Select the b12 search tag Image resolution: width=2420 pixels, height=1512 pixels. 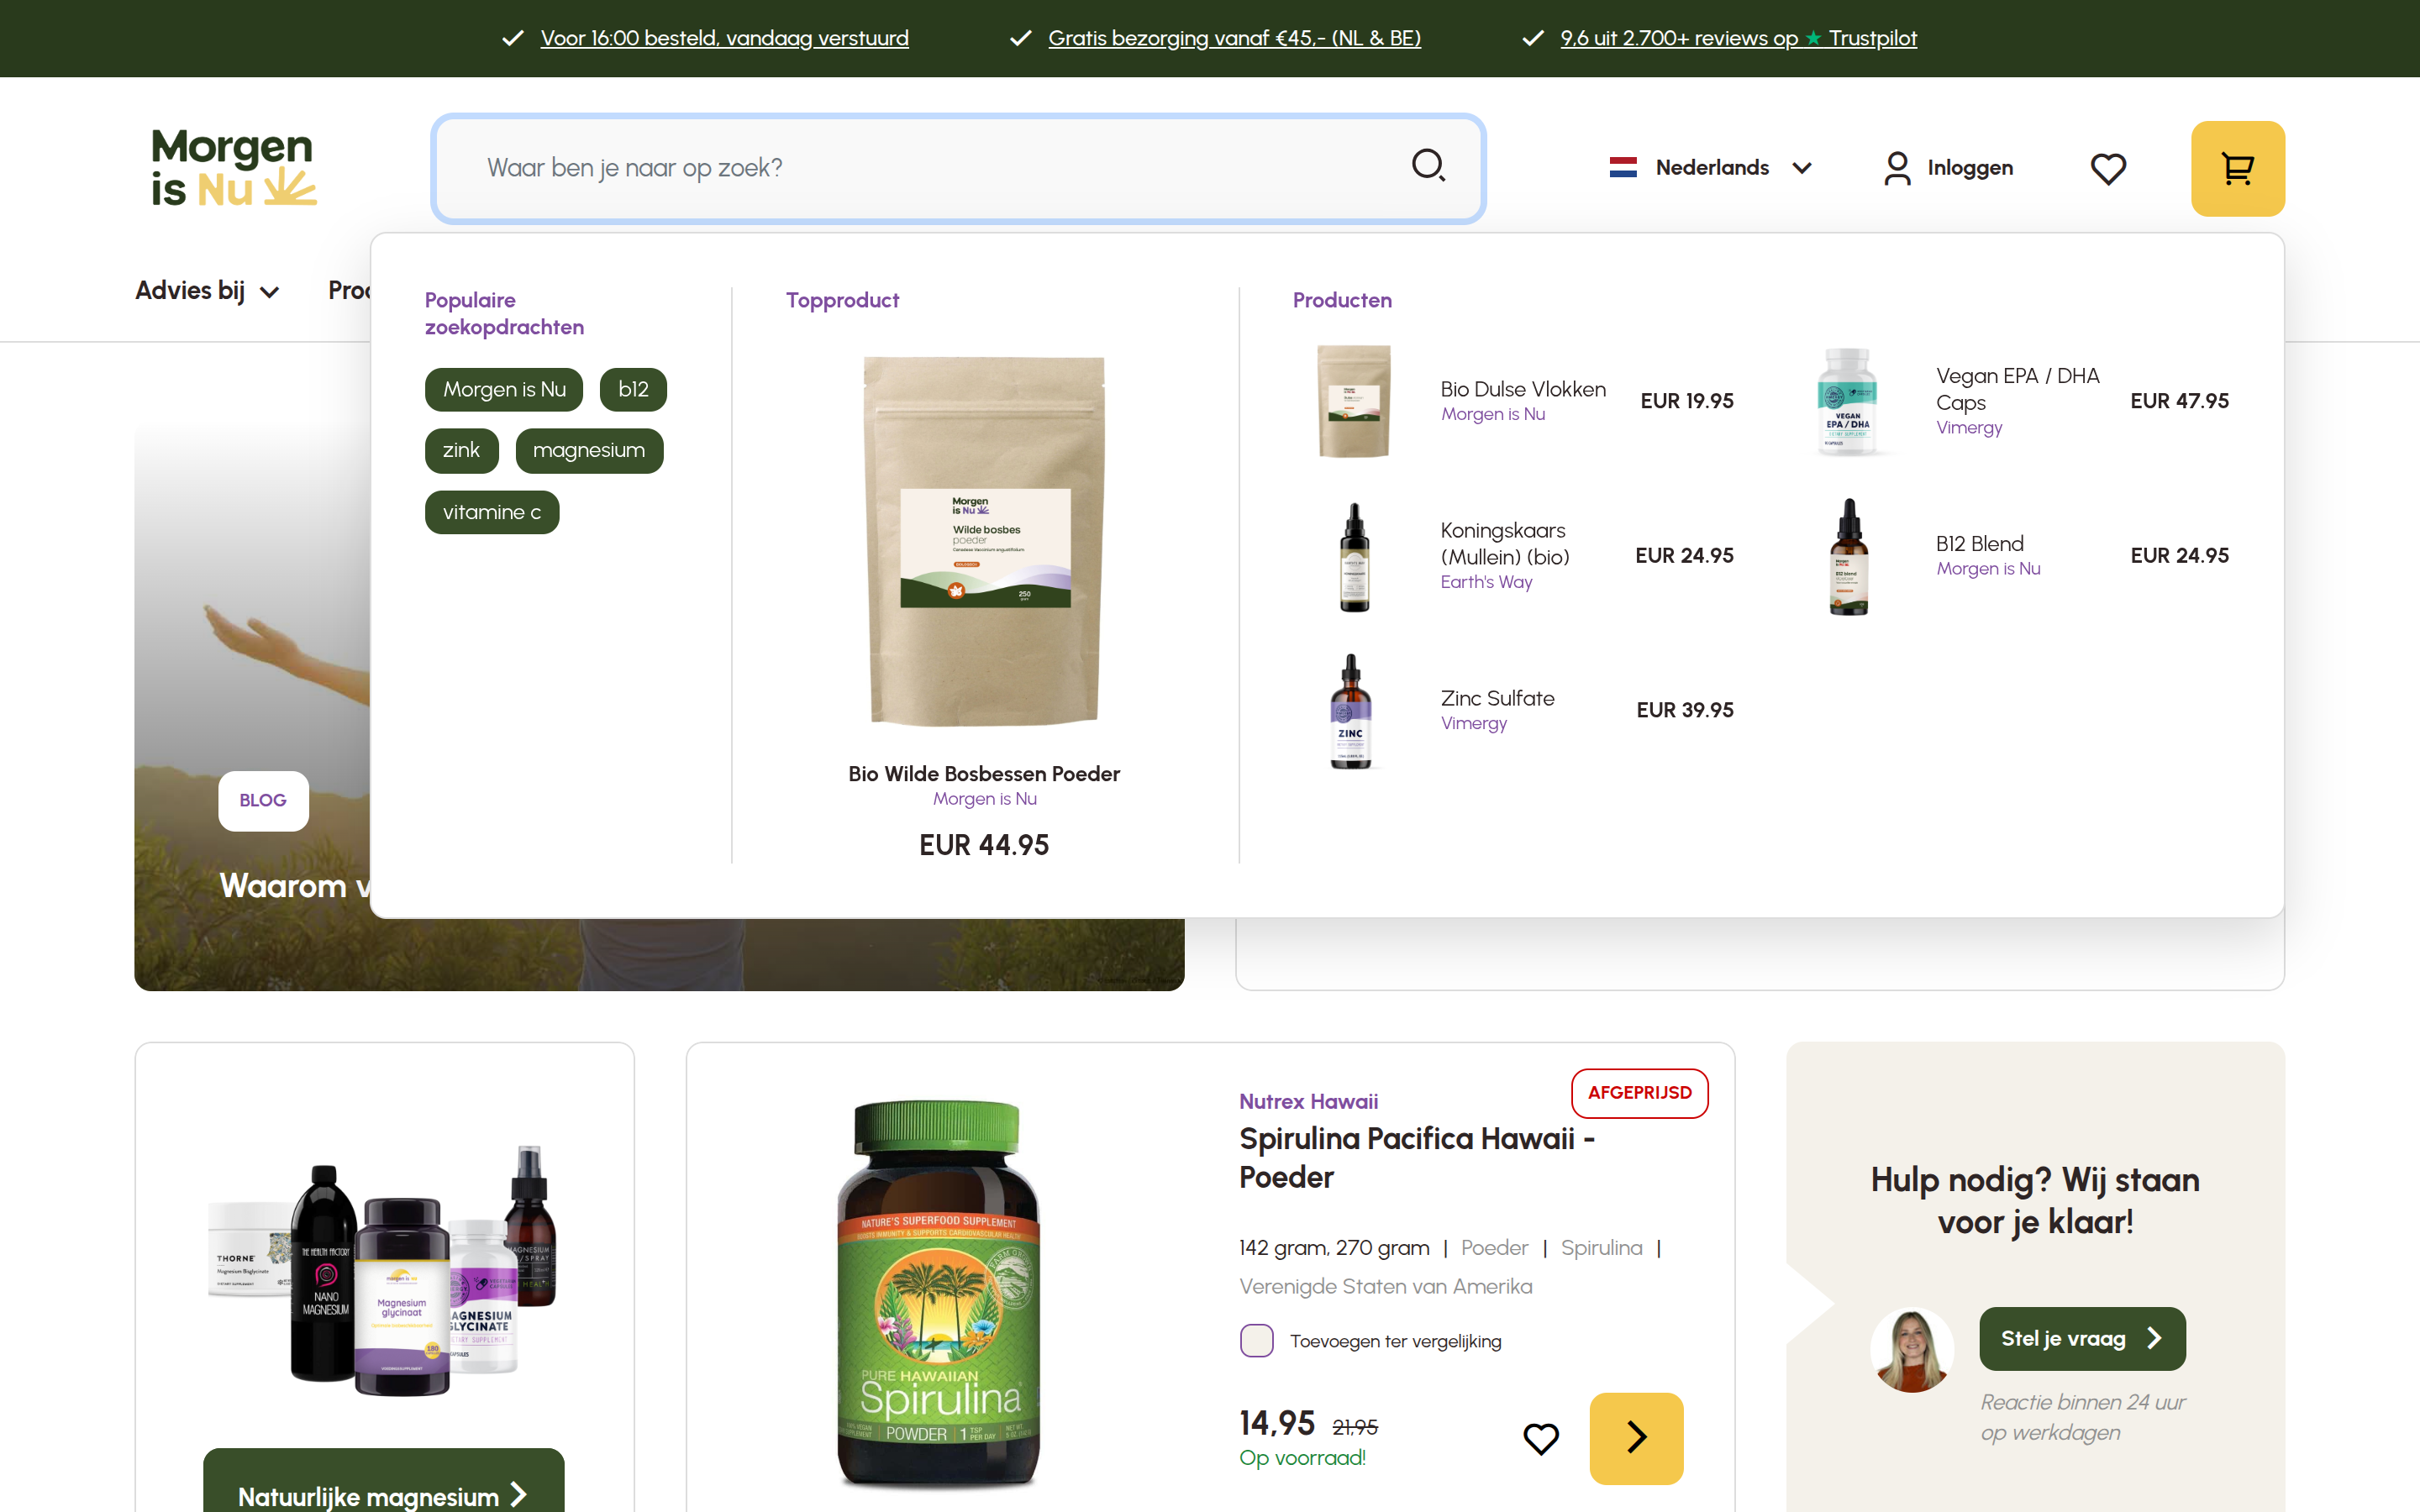tap(633, 389)
